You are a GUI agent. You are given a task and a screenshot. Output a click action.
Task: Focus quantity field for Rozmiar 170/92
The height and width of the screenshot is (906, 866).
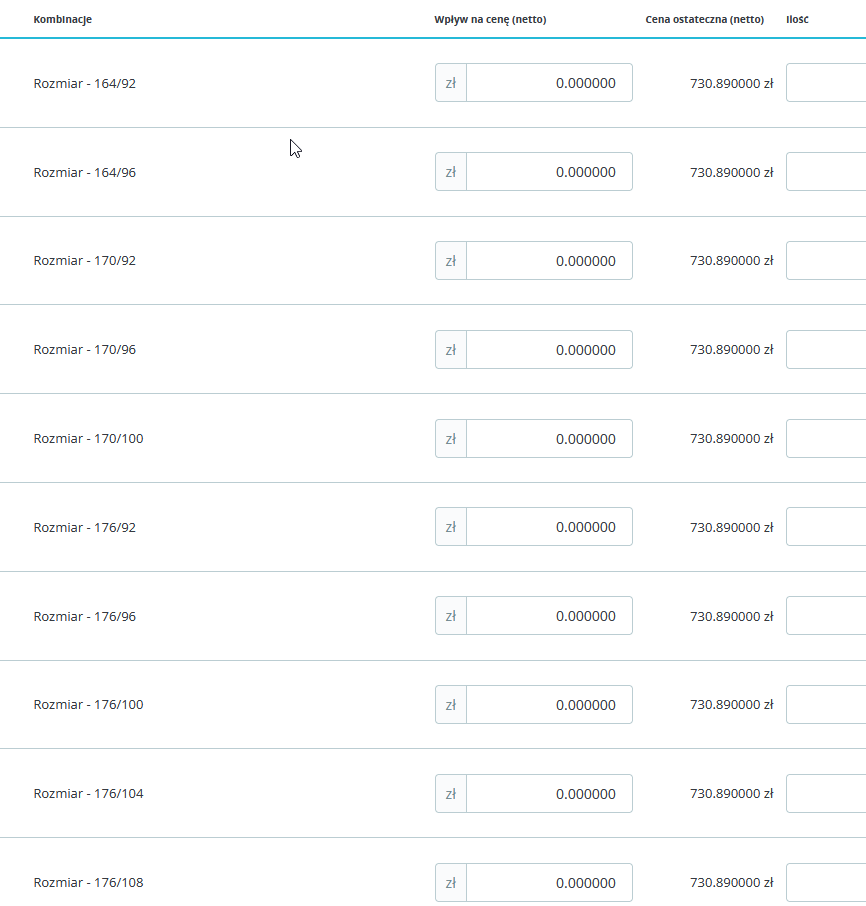pos(826,261)
